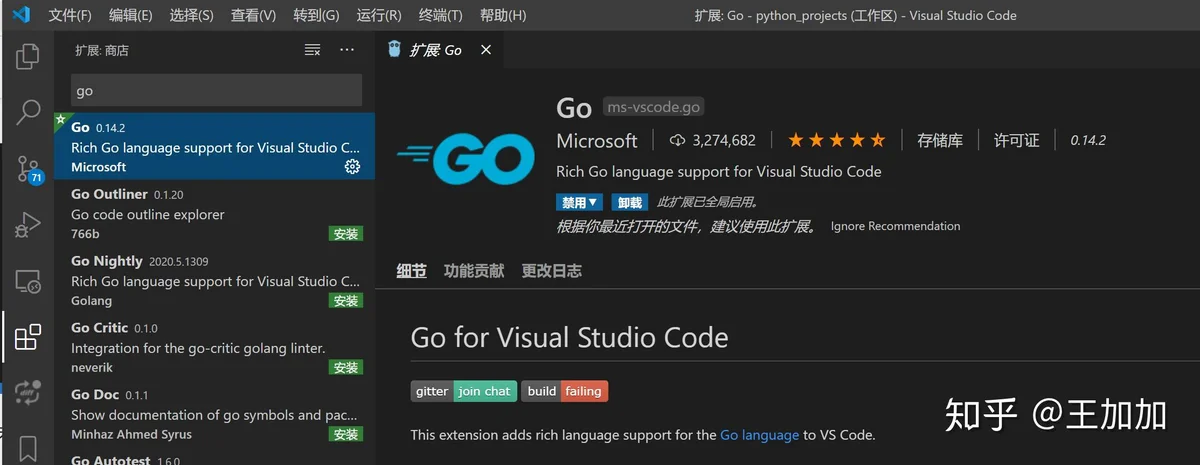Click the Go extension logo image
Screen dimensions: 1200x465
point(465,158)
